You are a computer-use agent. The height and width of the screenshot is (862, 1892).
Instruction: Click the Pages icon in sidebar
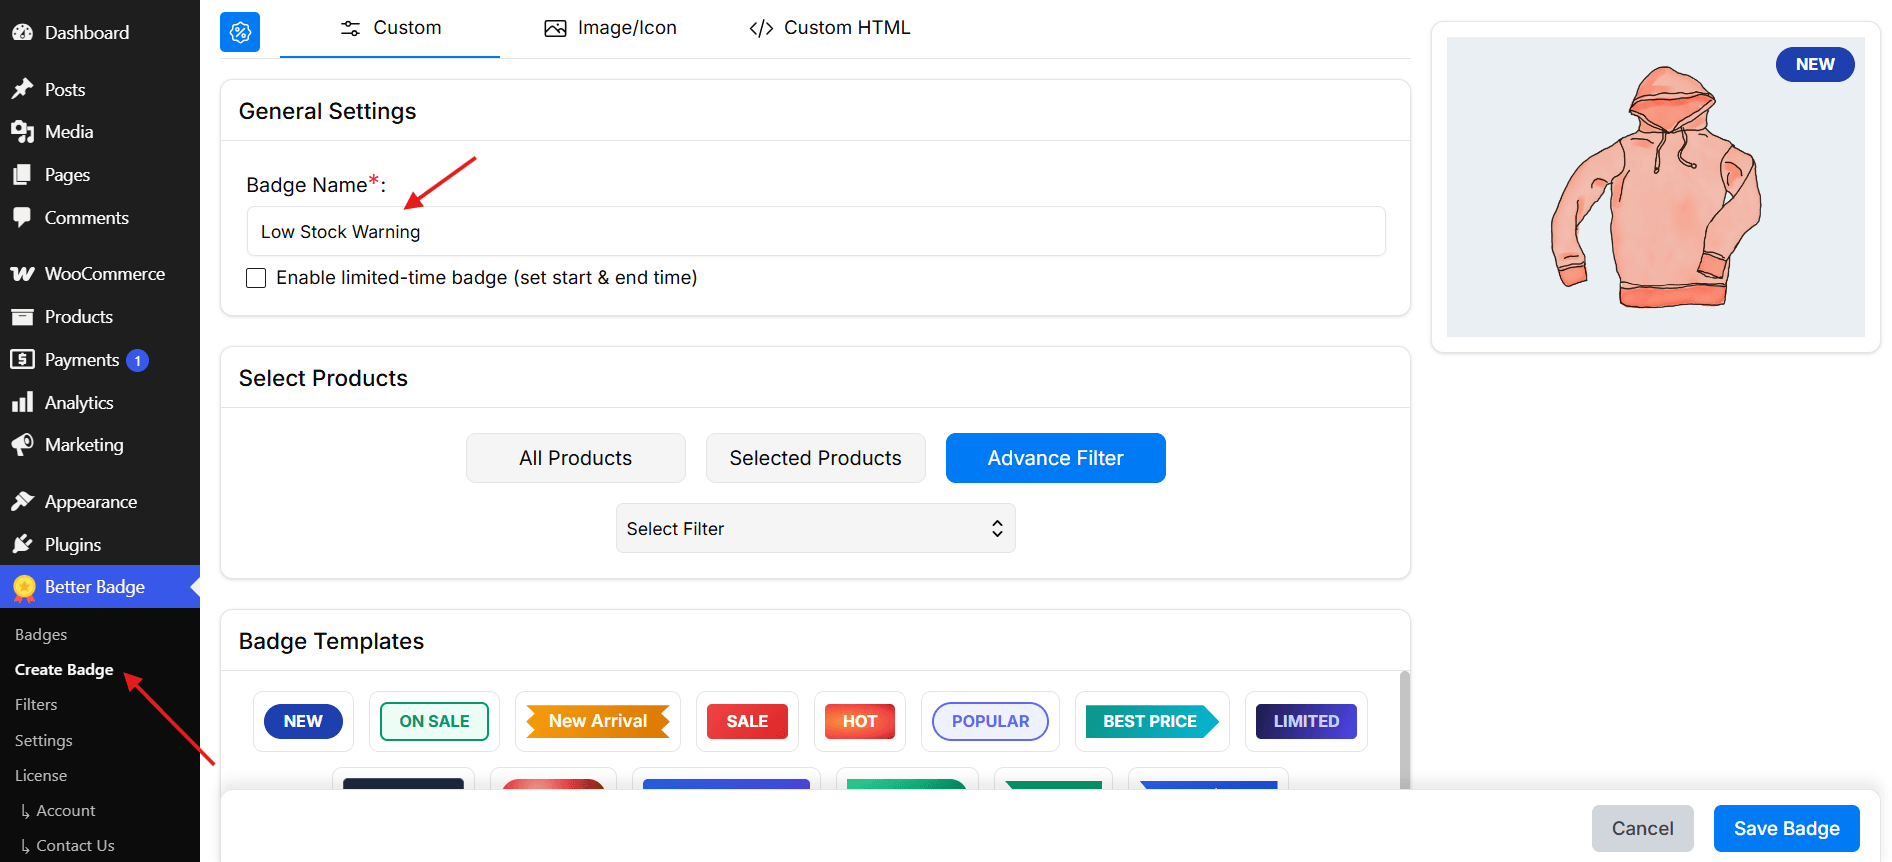pyautogui.click(x=22, y=174)
